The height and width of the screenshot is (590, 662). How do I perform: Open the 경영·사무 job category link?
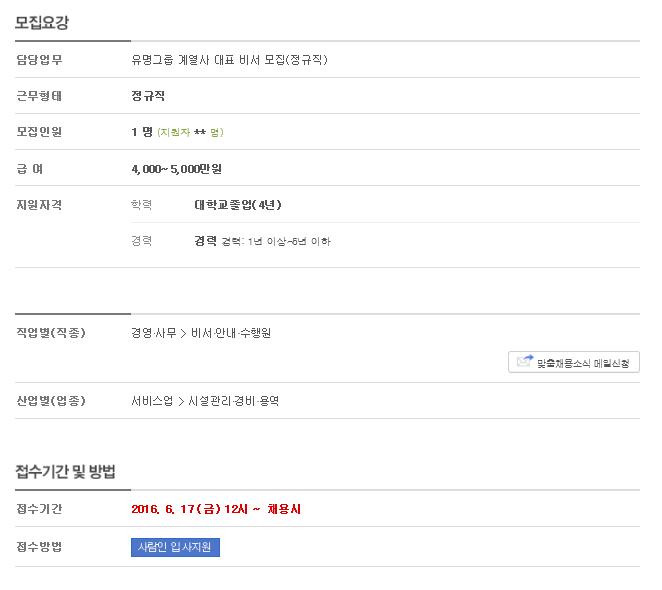click(153, 333)
